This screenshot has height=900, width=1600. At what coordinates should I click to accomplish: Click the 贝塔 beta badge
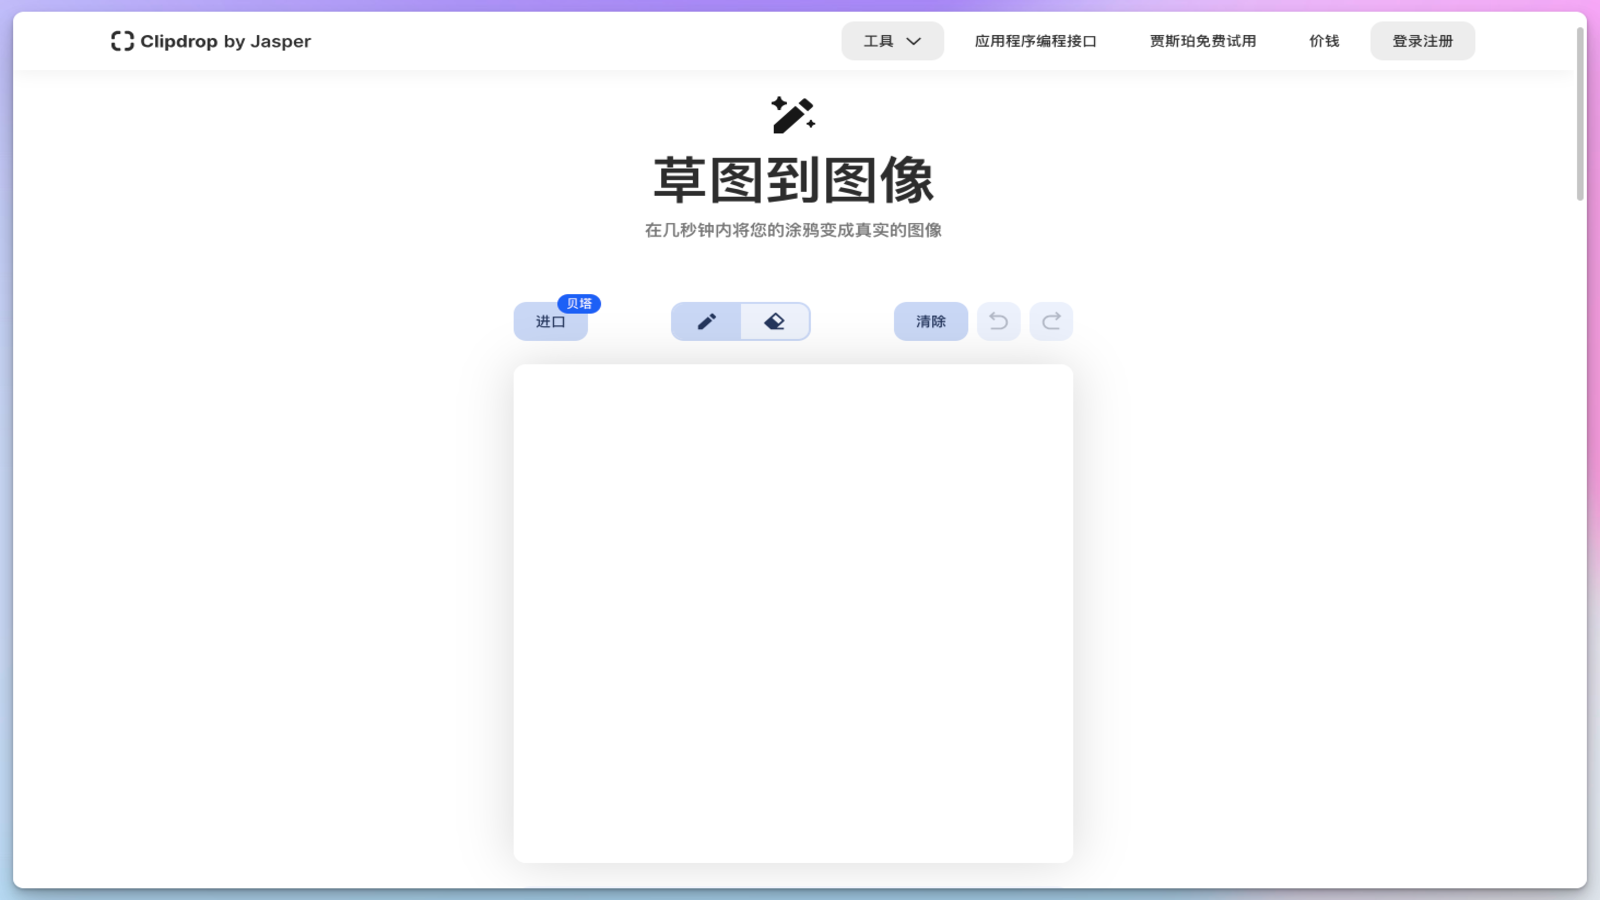pos(581,303)
